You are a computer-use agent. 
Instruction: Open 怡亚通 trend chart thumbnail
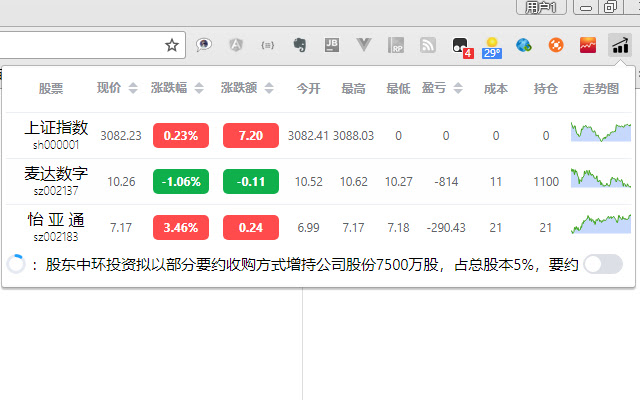tap(601, 224)
